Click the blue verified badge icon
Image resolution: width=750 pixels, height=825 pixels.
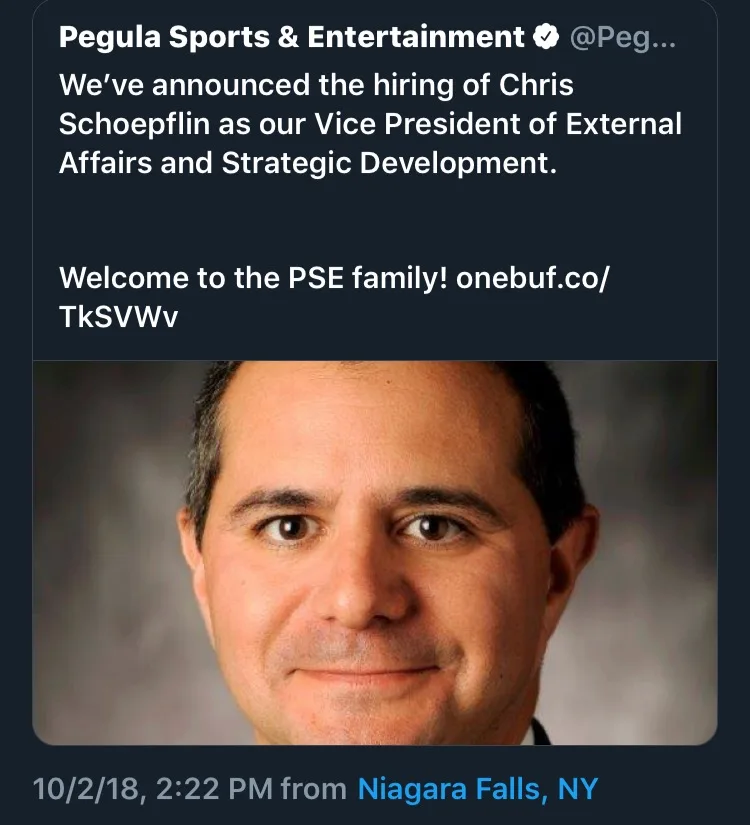546,37
